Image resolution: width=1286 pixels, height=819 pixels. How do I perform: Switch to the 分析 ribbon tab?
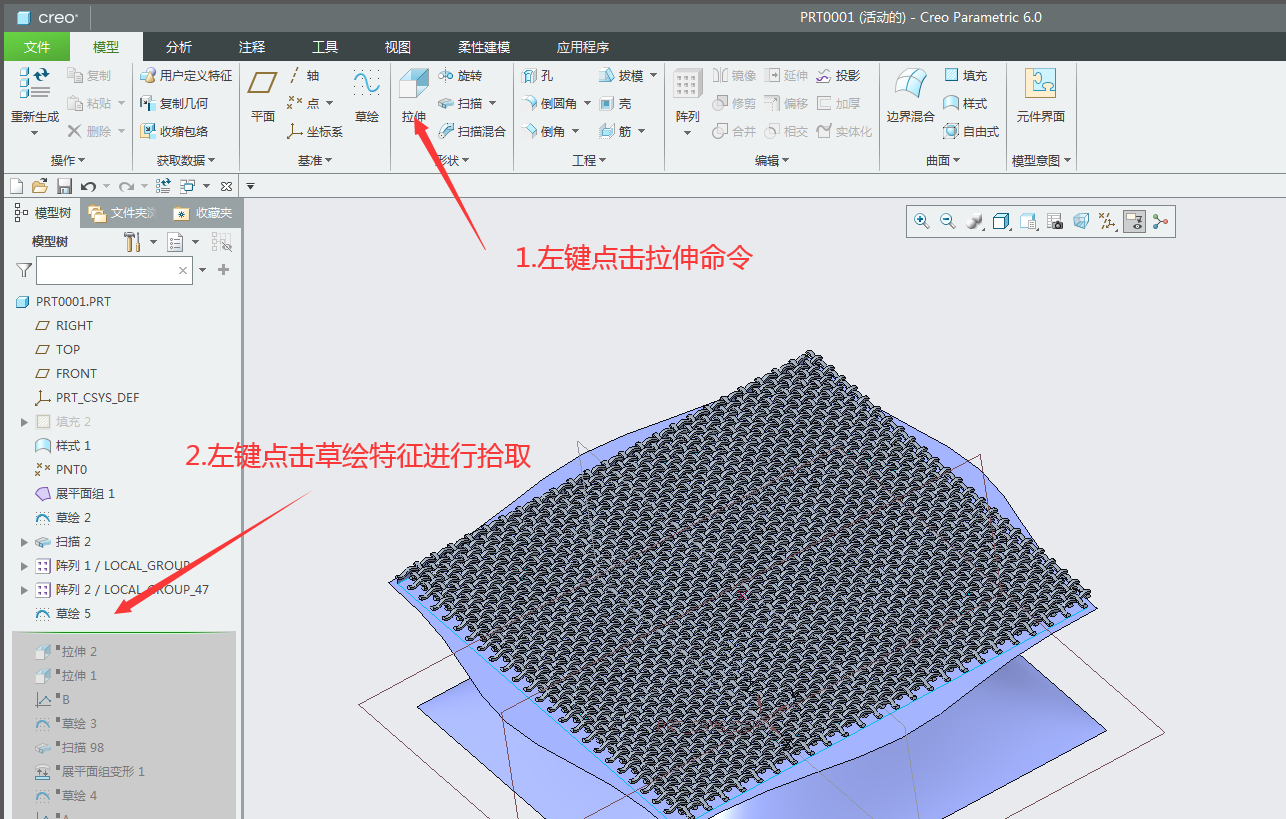[x=179, y=47]
